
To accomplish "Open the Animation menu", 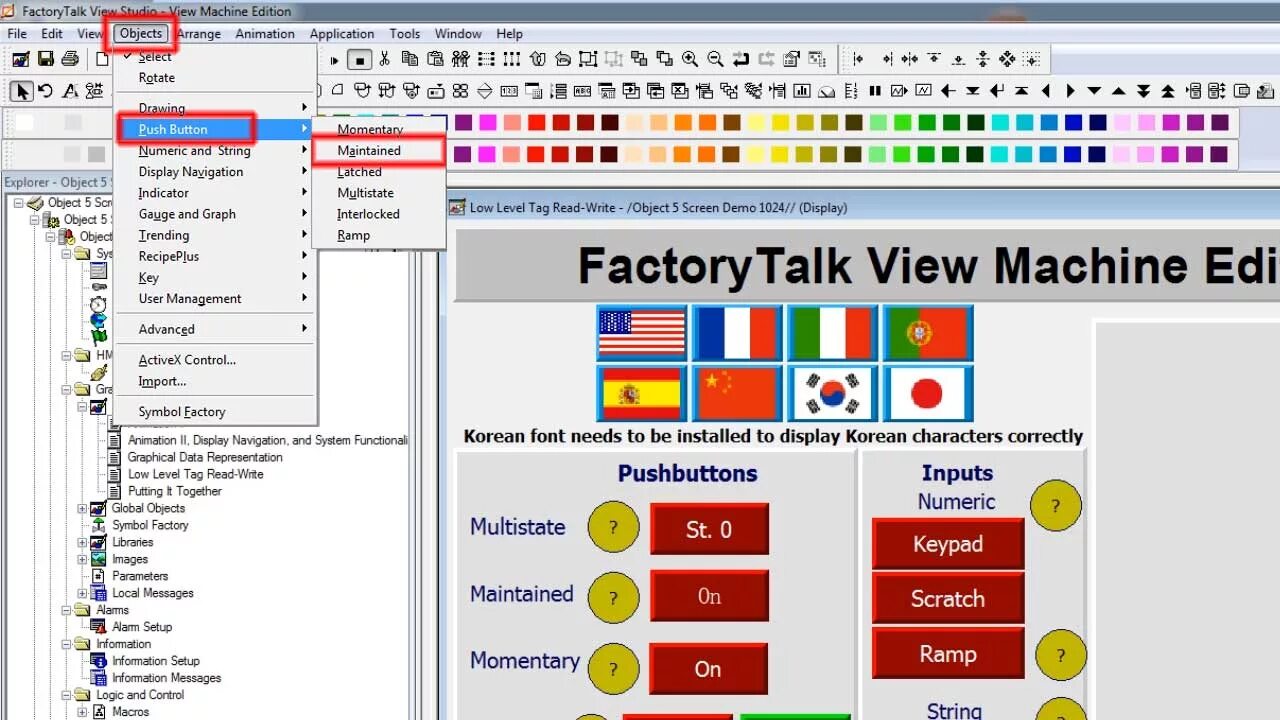I will (x=265, y=33).
